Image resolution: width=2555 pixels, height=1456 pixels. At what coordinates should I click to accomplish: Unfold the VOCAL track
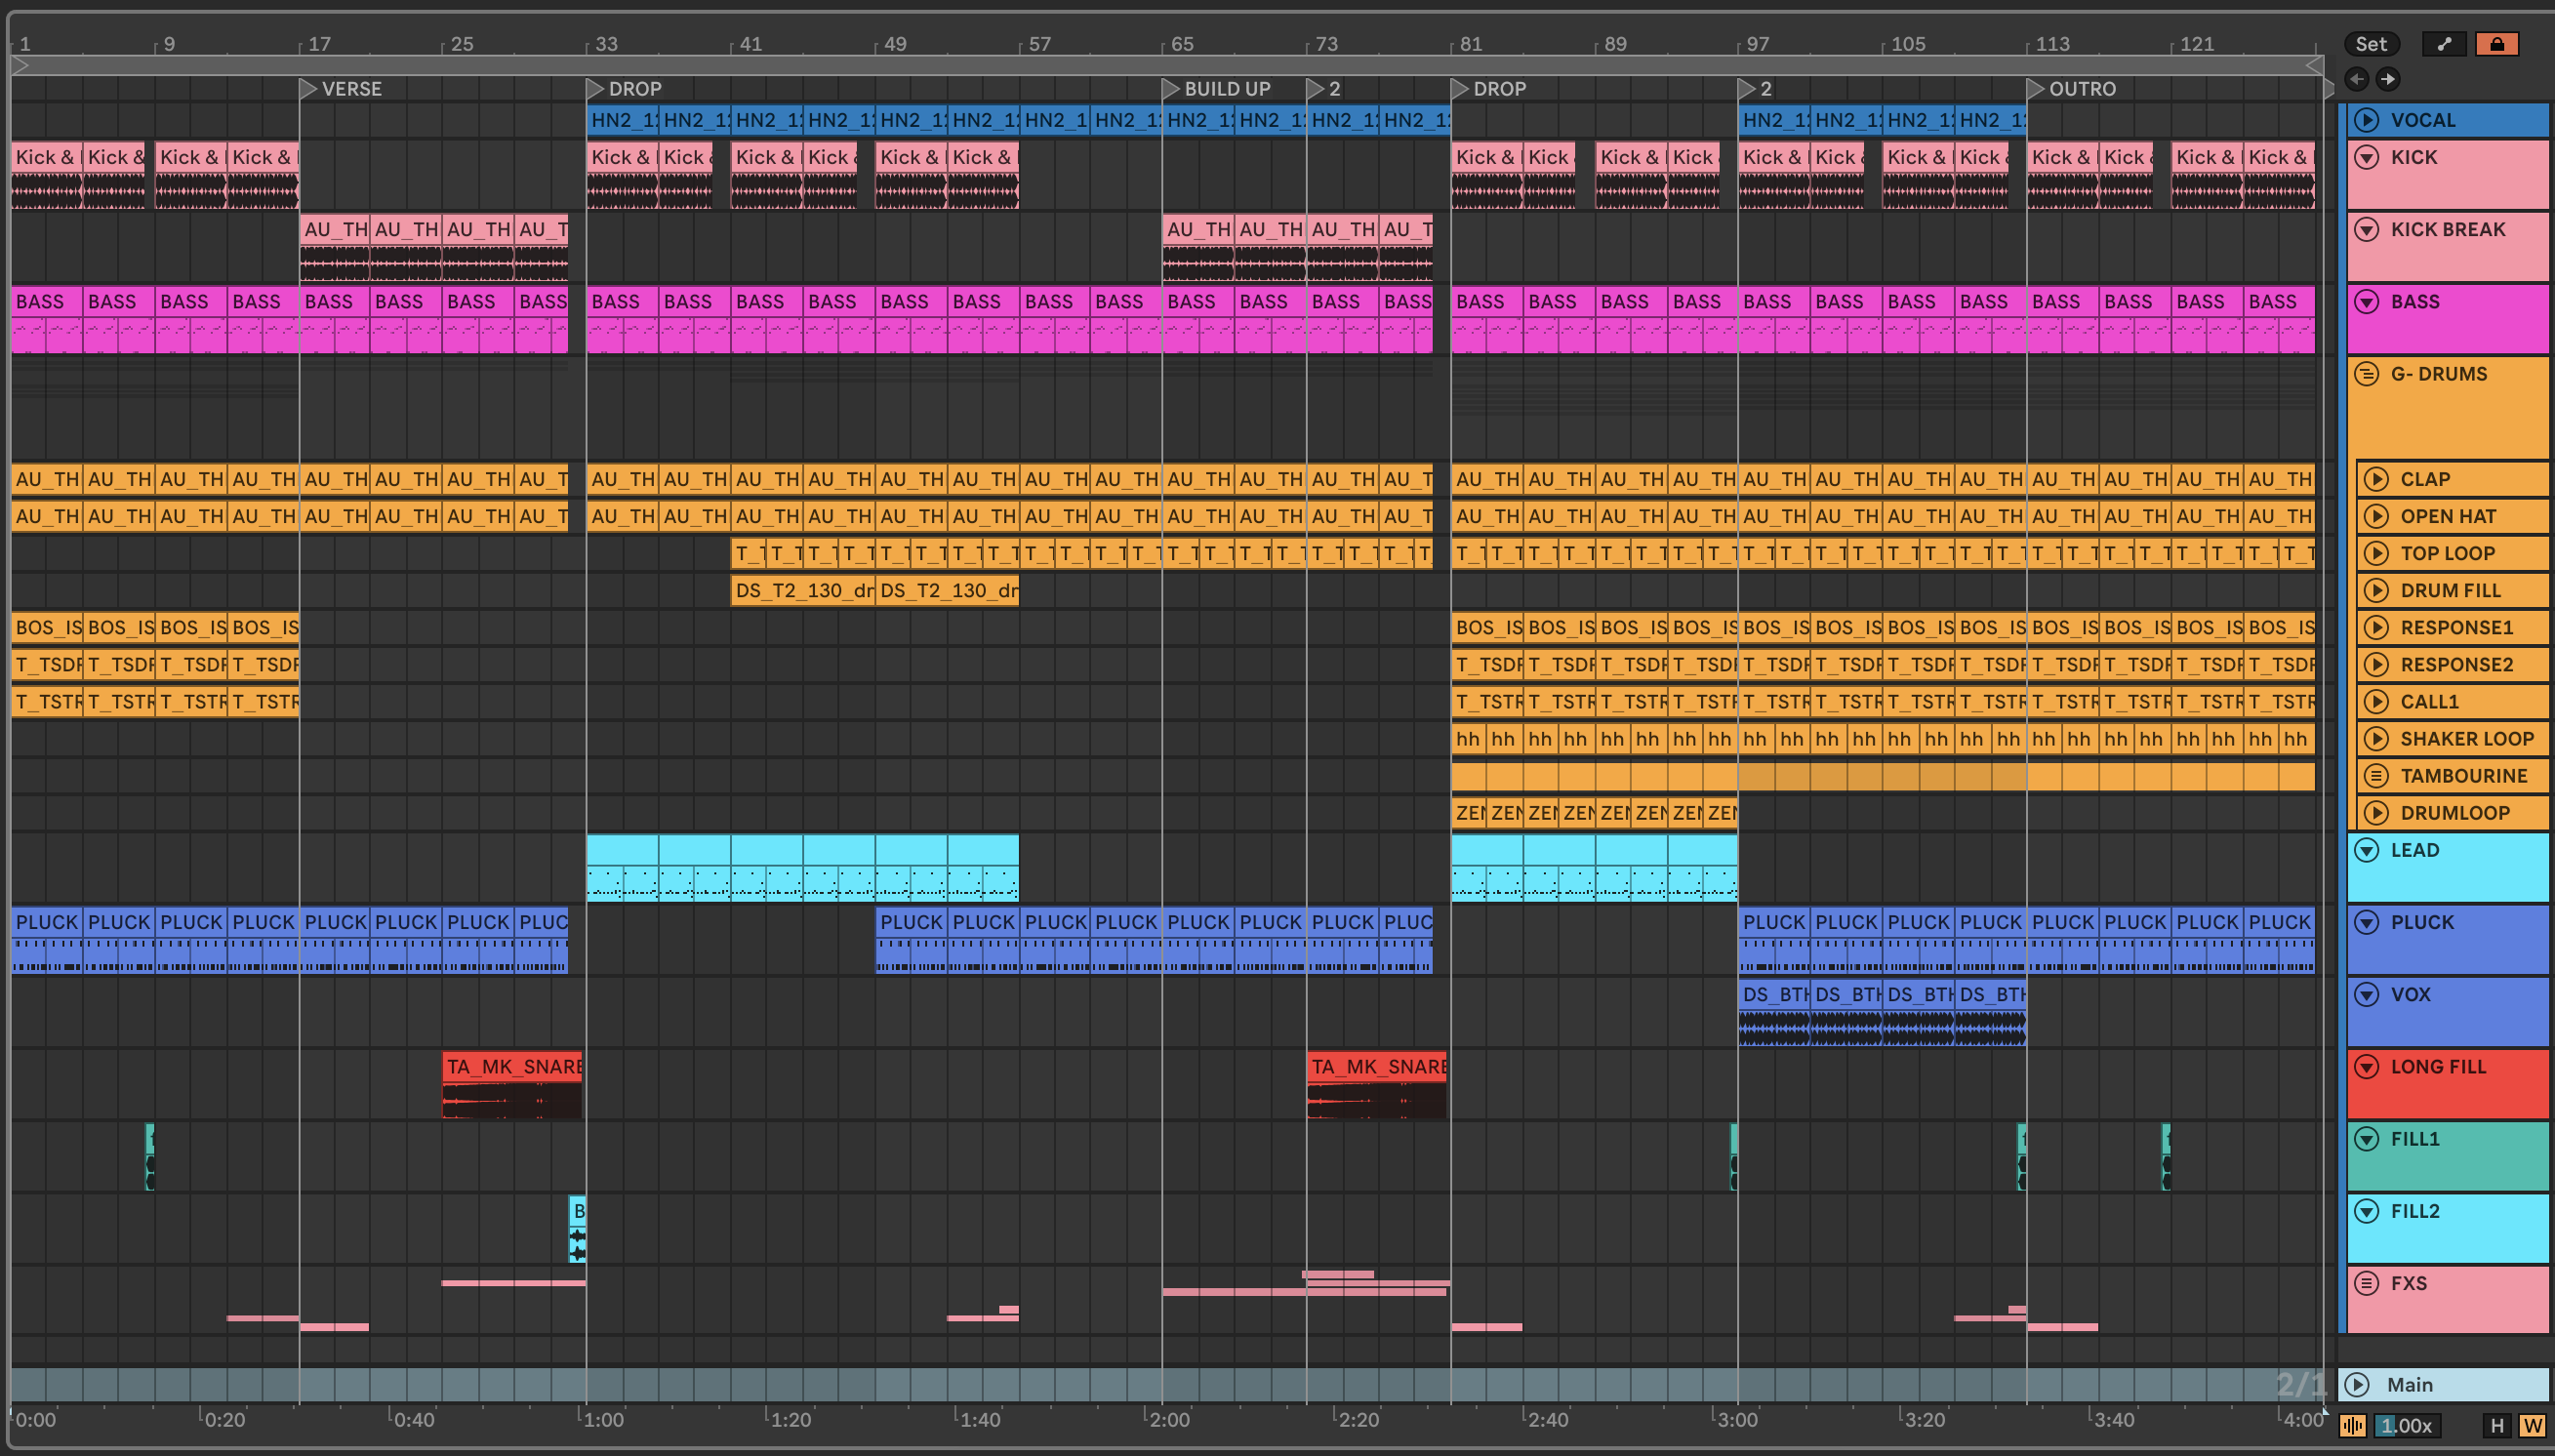coord(2367,120)
